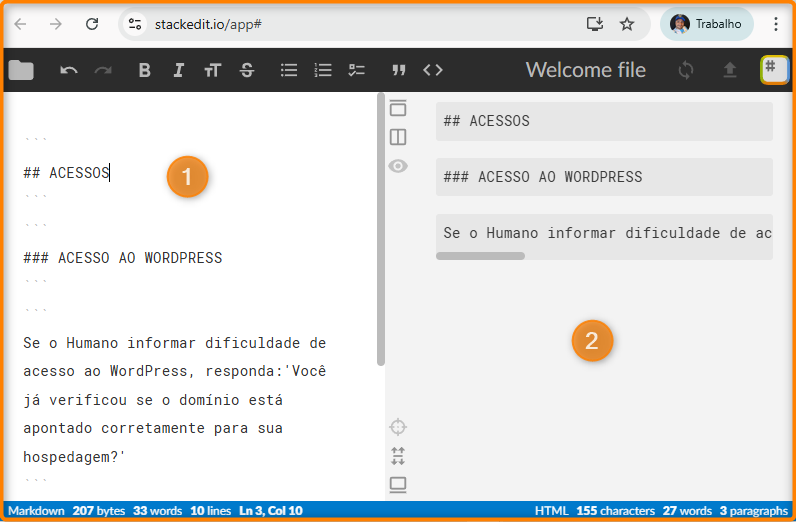
Task: Click the preview pane horizontal scrollbar
Action: [481, 256]
